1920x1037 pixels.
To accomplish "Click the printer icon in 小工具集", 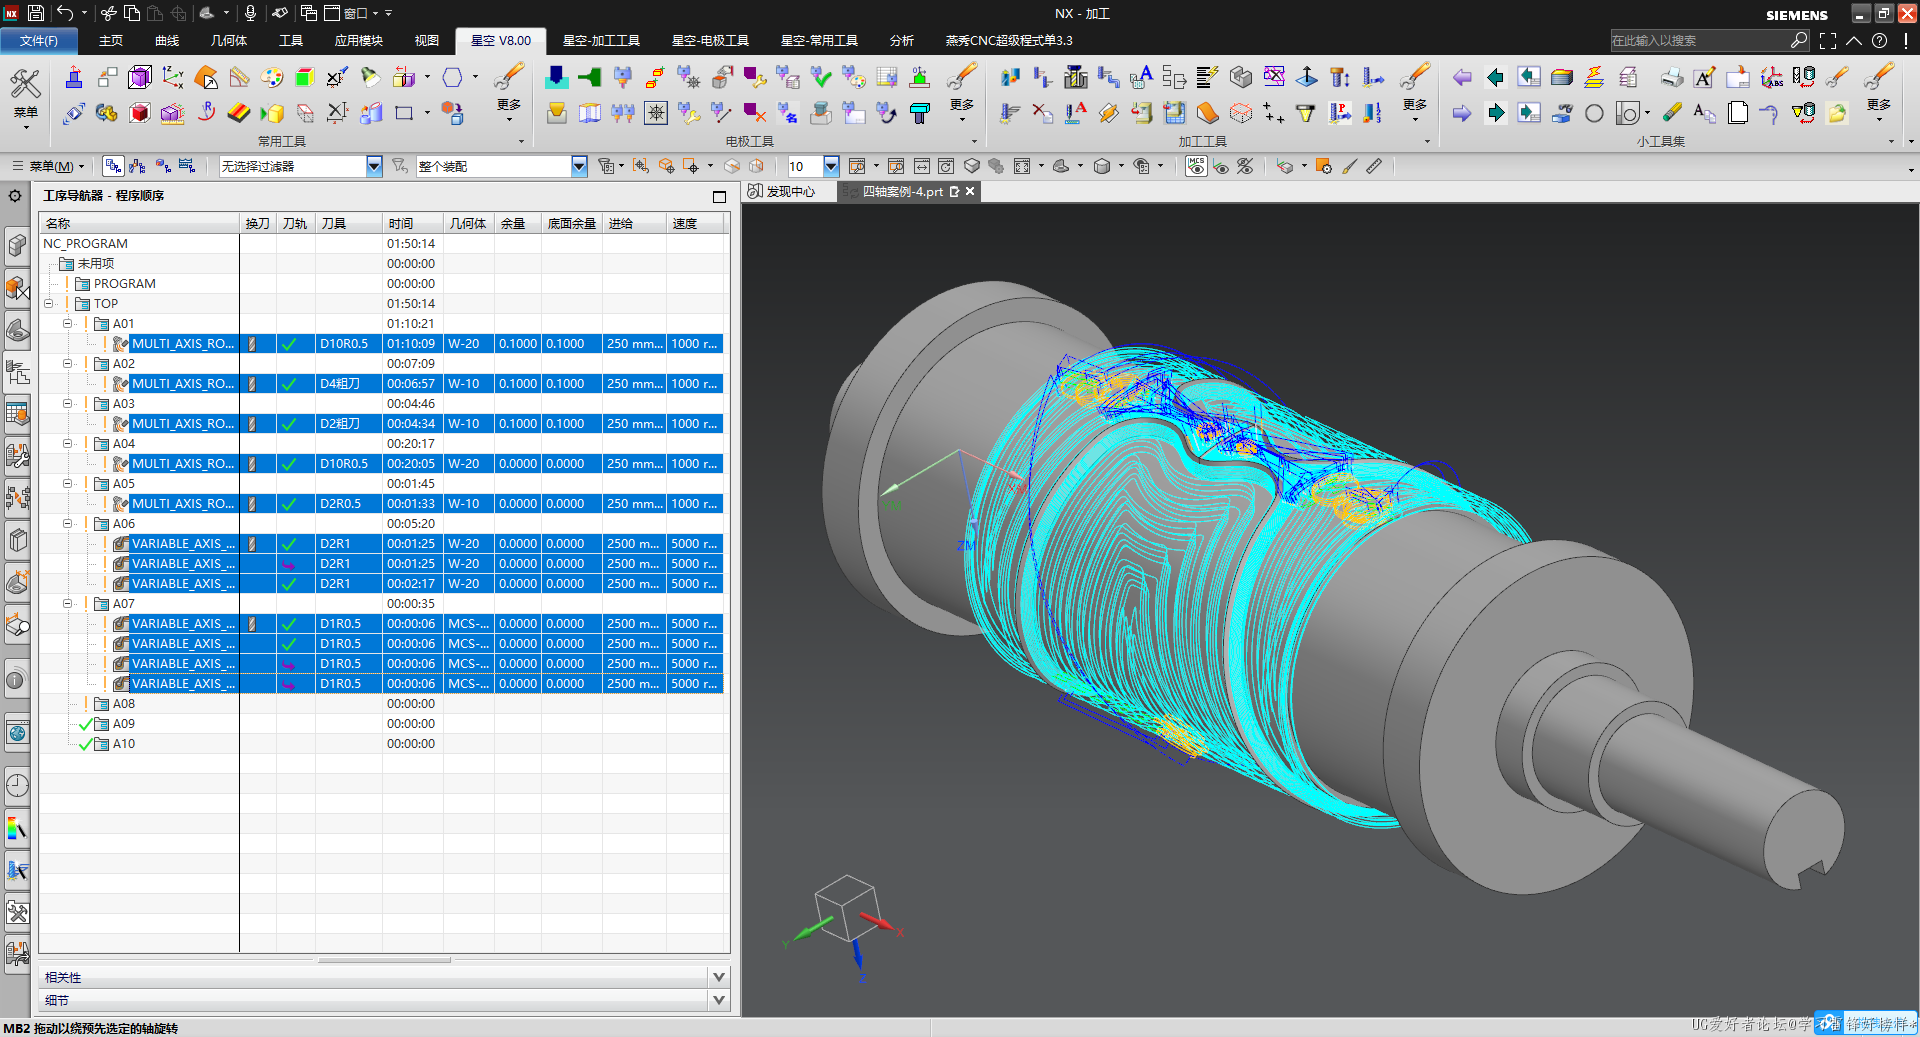I will (x=1672, y=77).
